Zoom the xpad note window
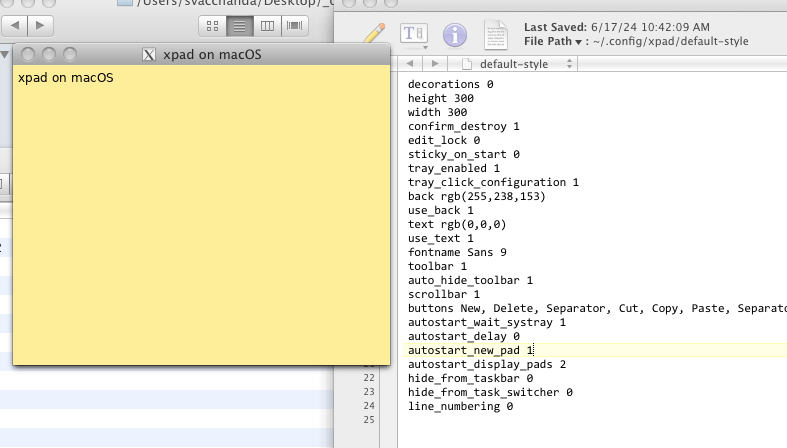 [70, 54]
